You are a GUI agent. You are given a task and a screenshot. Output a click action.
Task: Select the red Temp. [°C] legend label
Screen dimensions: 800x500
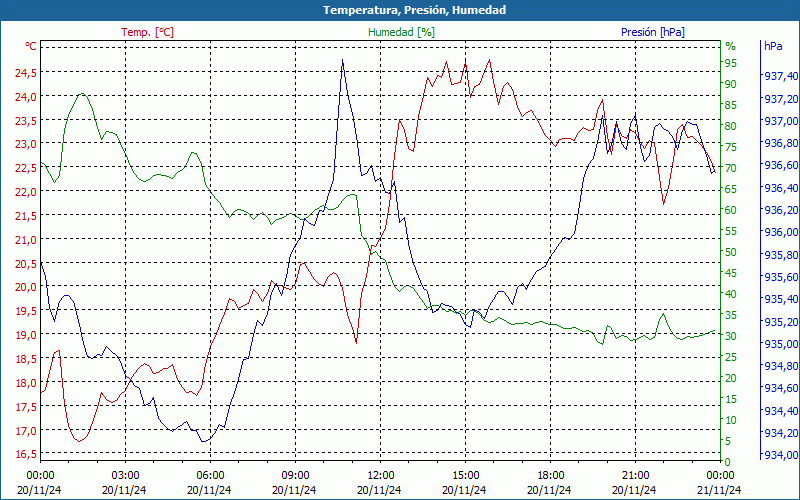point(147,32)
